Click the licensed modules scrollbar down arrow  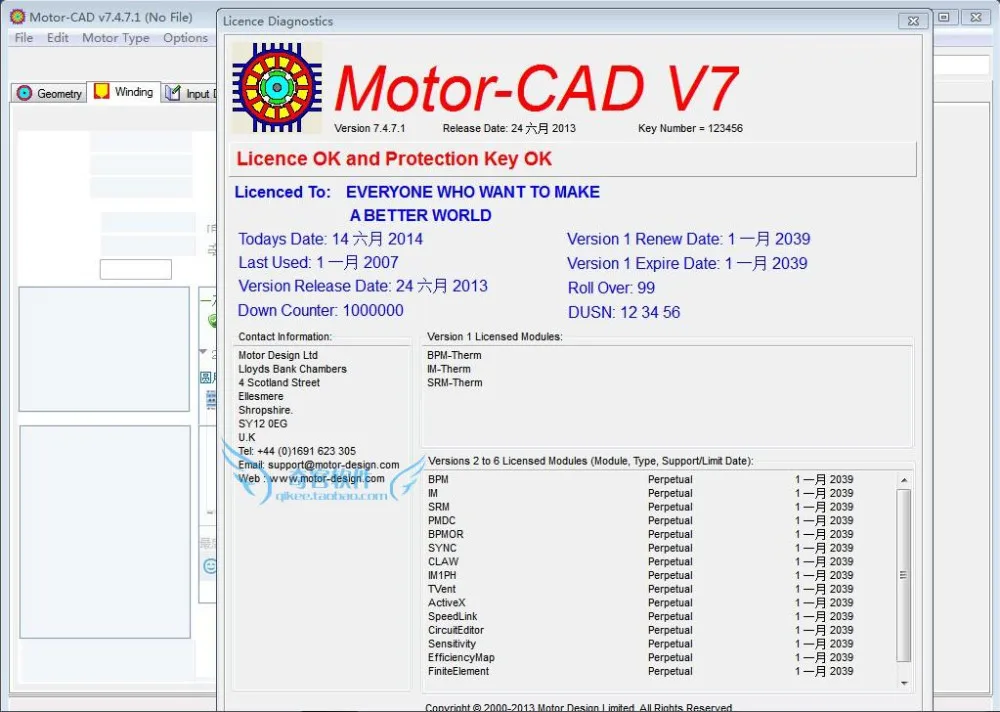pyautogui.click(x=904, y=683)
